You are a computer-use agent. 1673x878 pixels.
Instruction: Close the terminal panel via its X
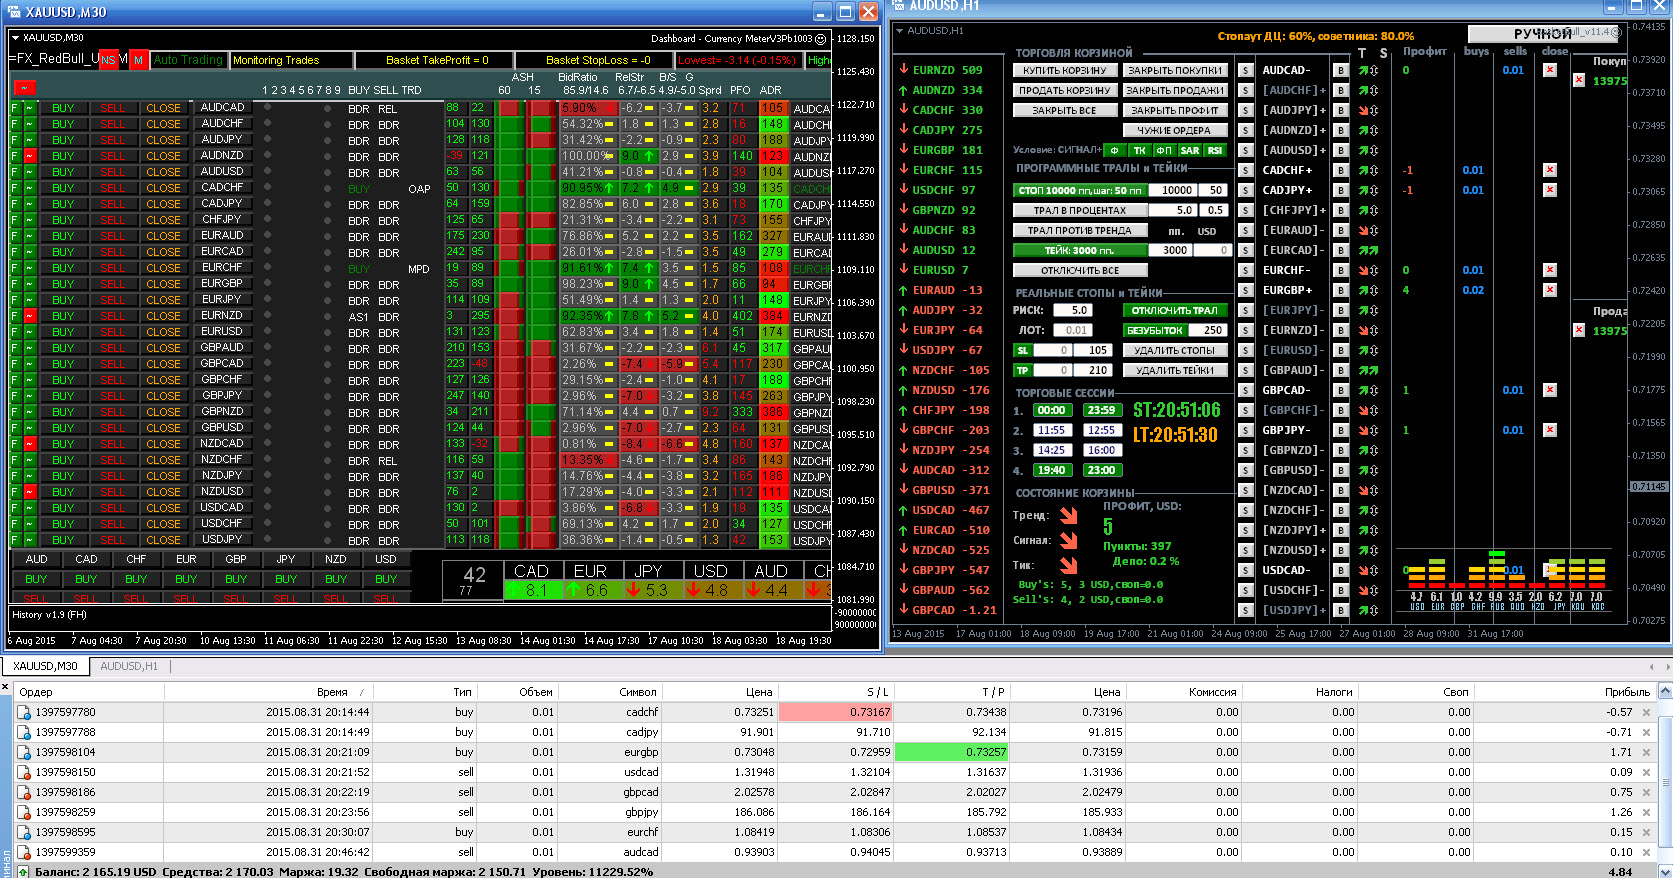[5, 688]
